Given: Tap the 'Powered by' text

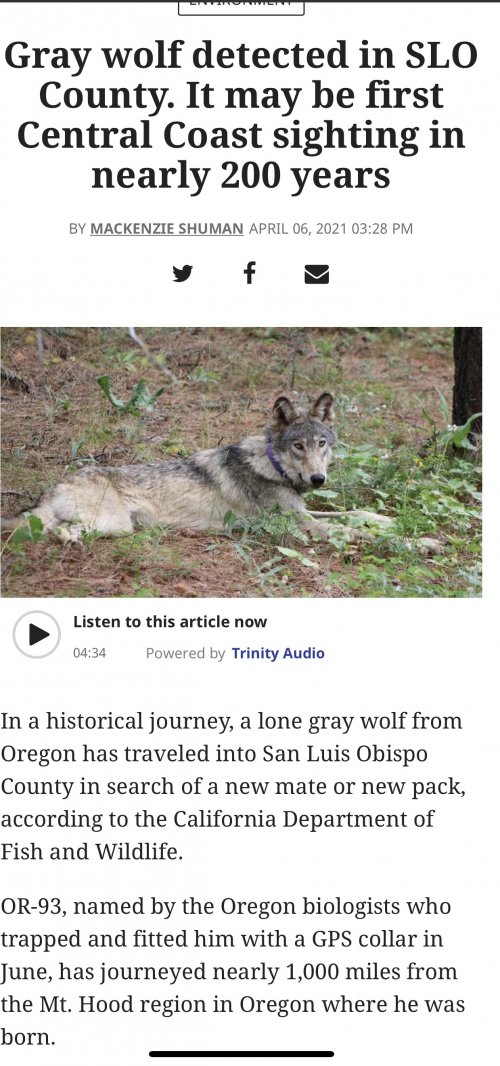Looking at the screenshot, I should 185,653.
